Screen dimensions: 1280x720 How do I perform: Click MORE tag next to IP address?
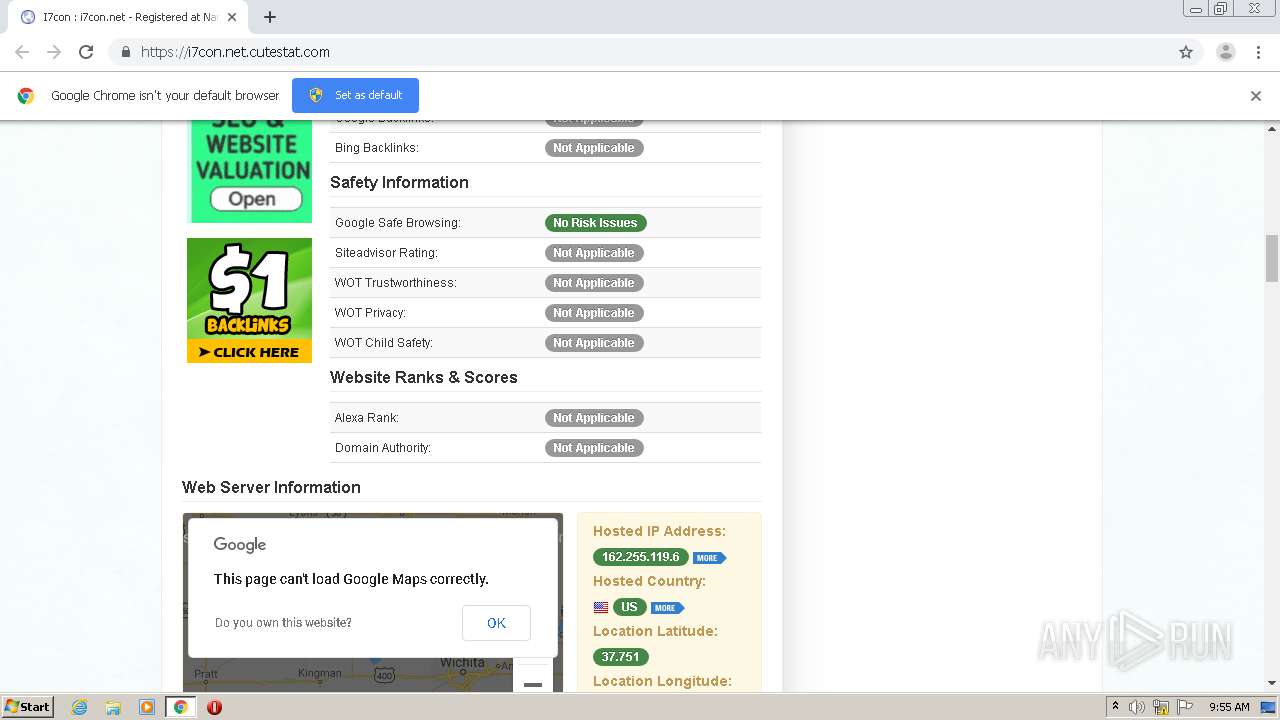[709, 558]
